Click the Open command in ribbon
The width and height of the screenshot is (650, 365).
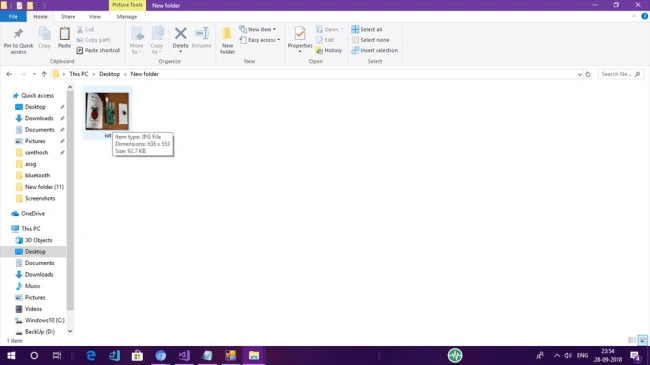[330, 29]
